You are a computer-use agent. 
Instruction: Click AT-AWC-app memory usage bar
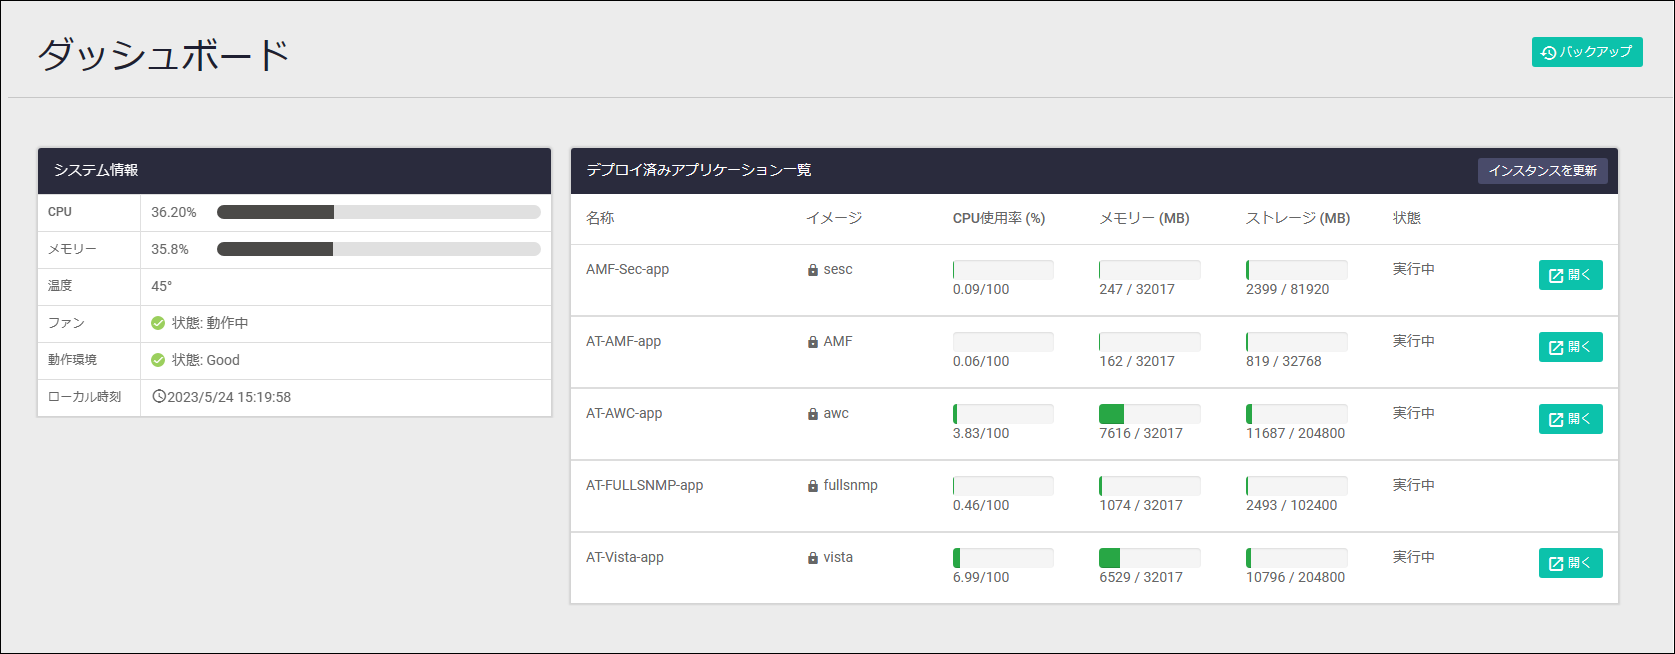pyautogui.click(x=1150, y=414)
